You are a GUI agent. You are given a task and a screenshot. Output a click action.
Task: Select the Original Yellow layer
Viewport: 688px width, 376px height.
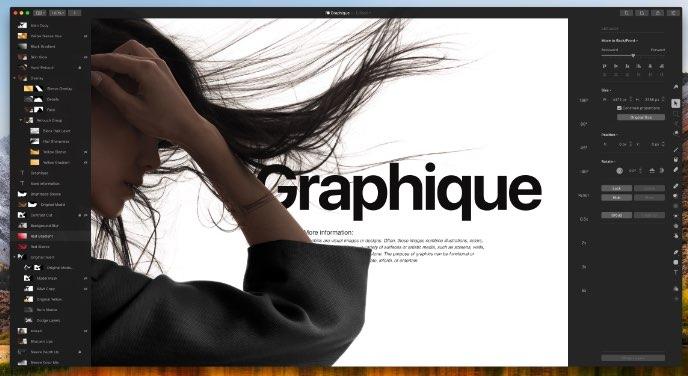click(50, 299)
